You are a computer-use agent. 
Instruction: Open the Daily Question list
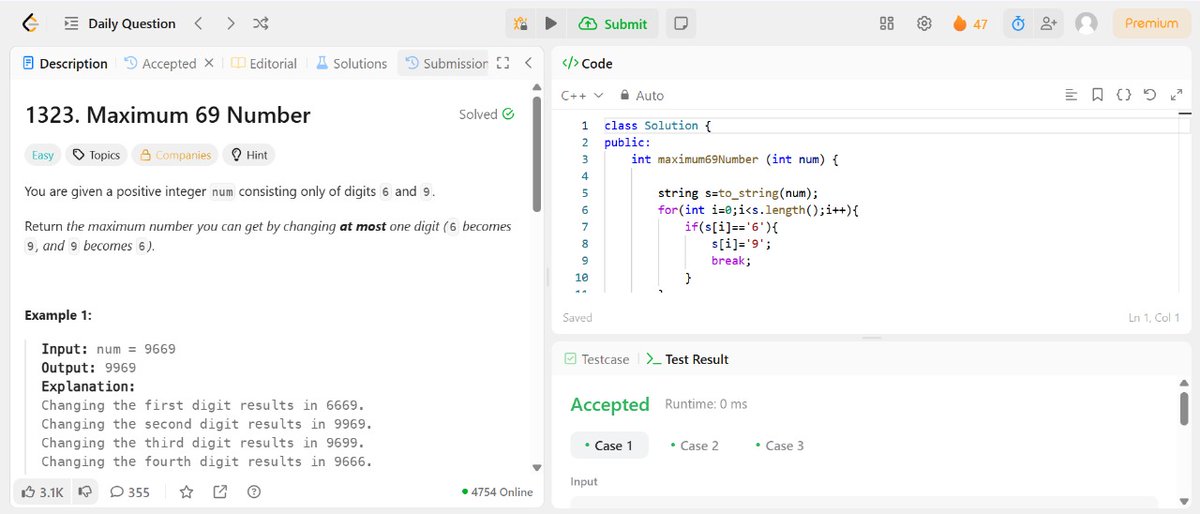pyautogui.click(x=119, y=23)
